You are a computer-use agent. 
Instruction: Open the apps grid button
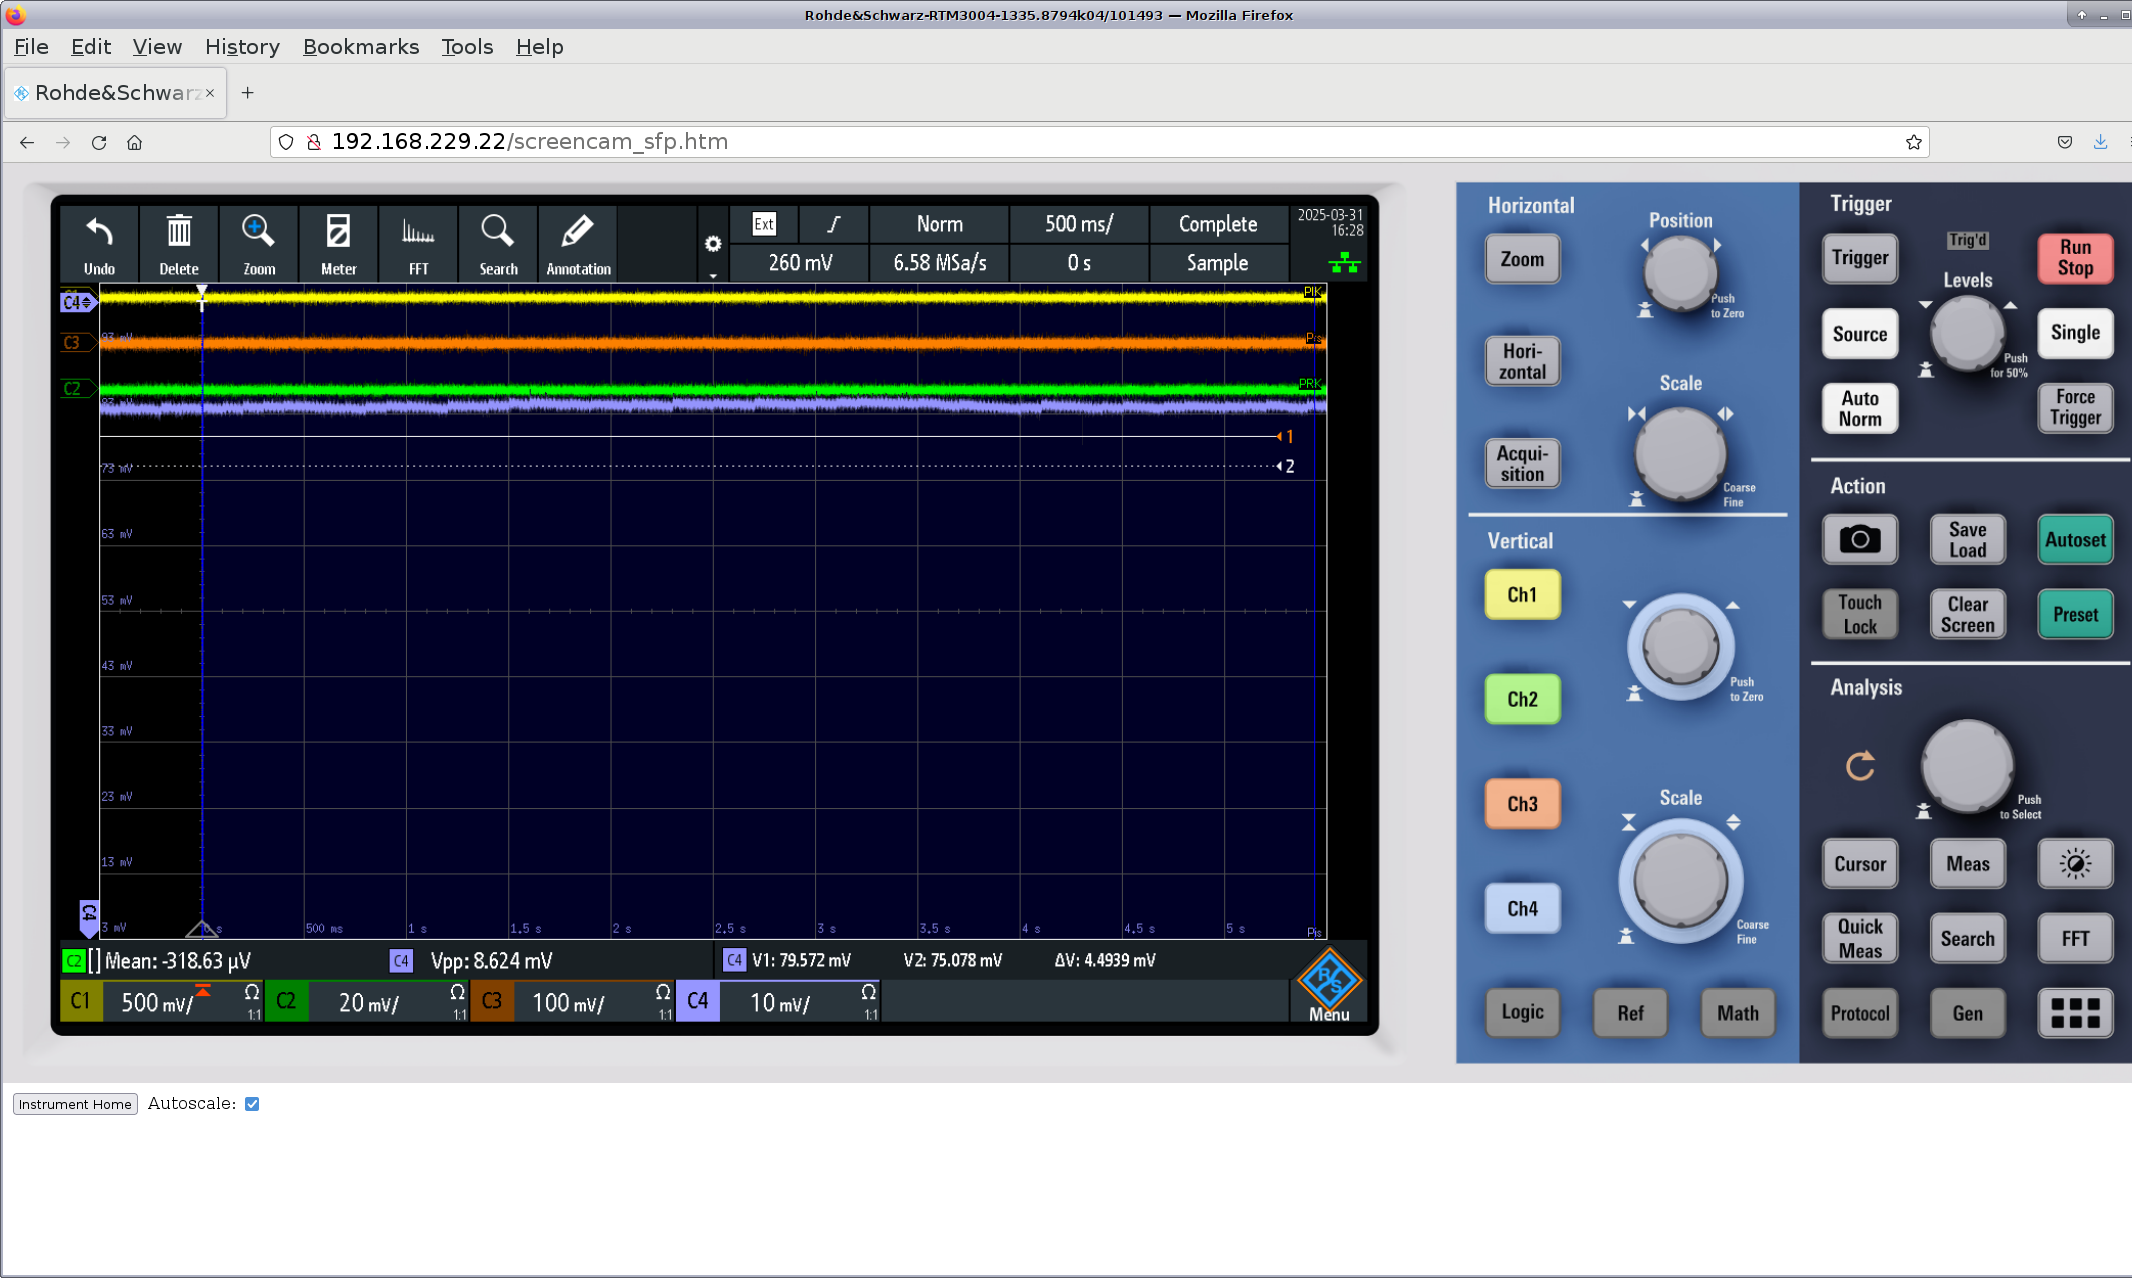click(x=2075, y=1013)
